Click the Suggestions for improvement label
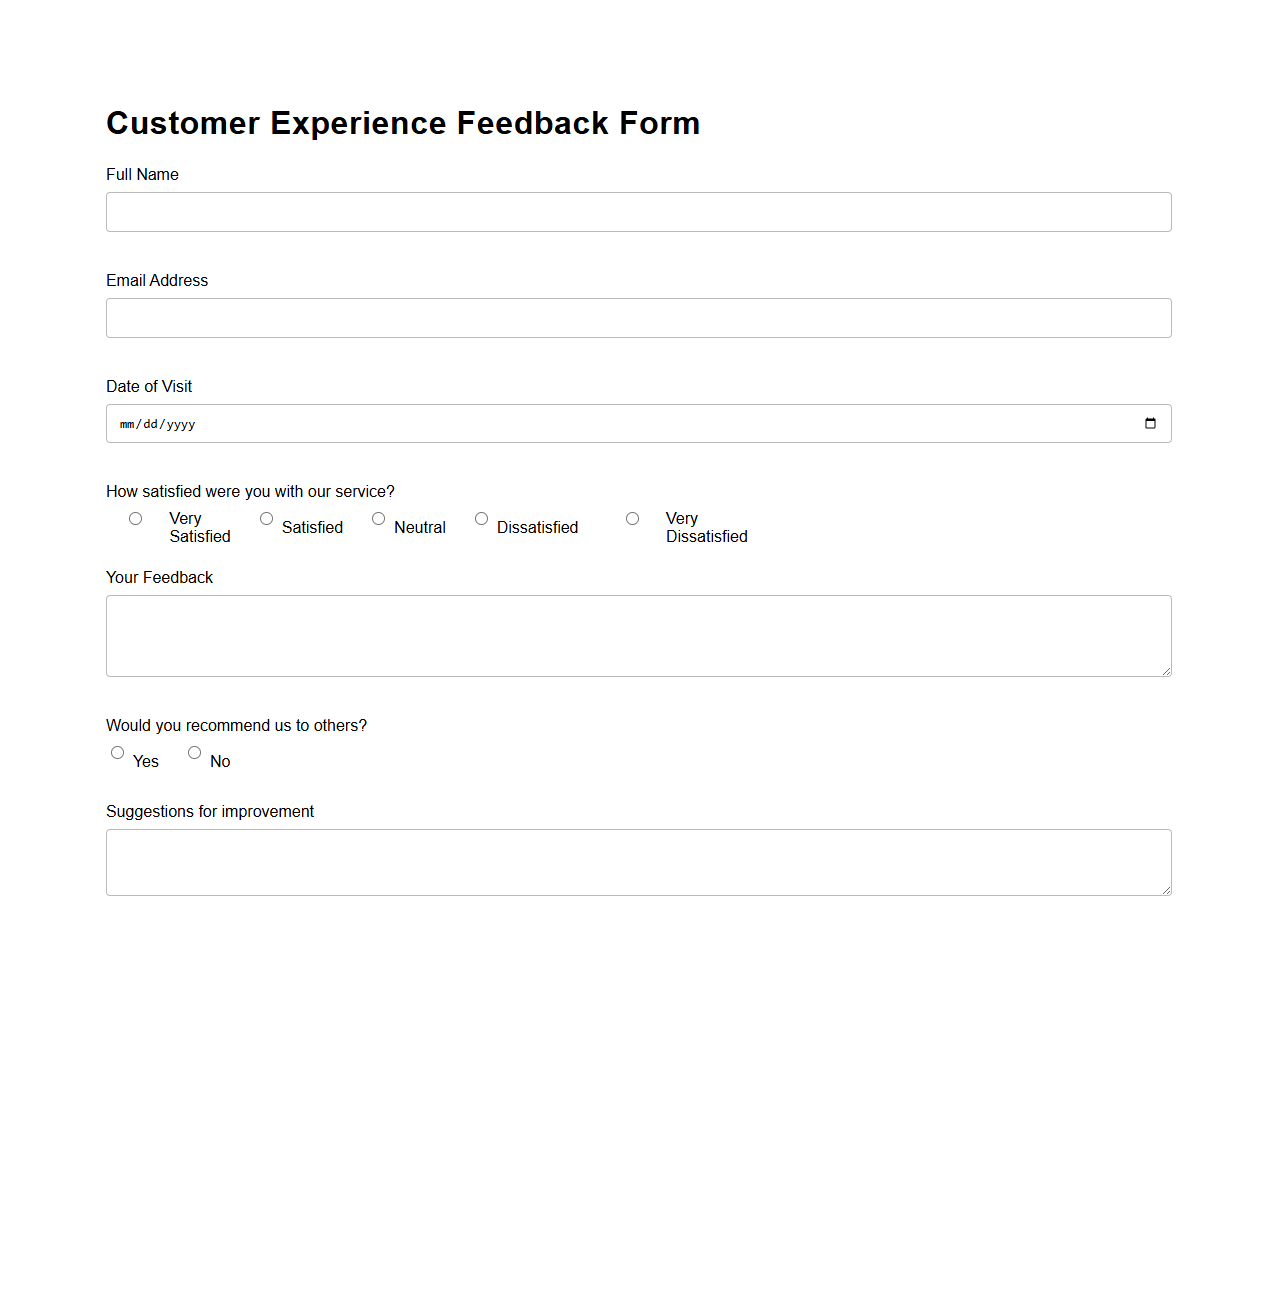Screen dimensions: 1278x1300 coord(210,811)
